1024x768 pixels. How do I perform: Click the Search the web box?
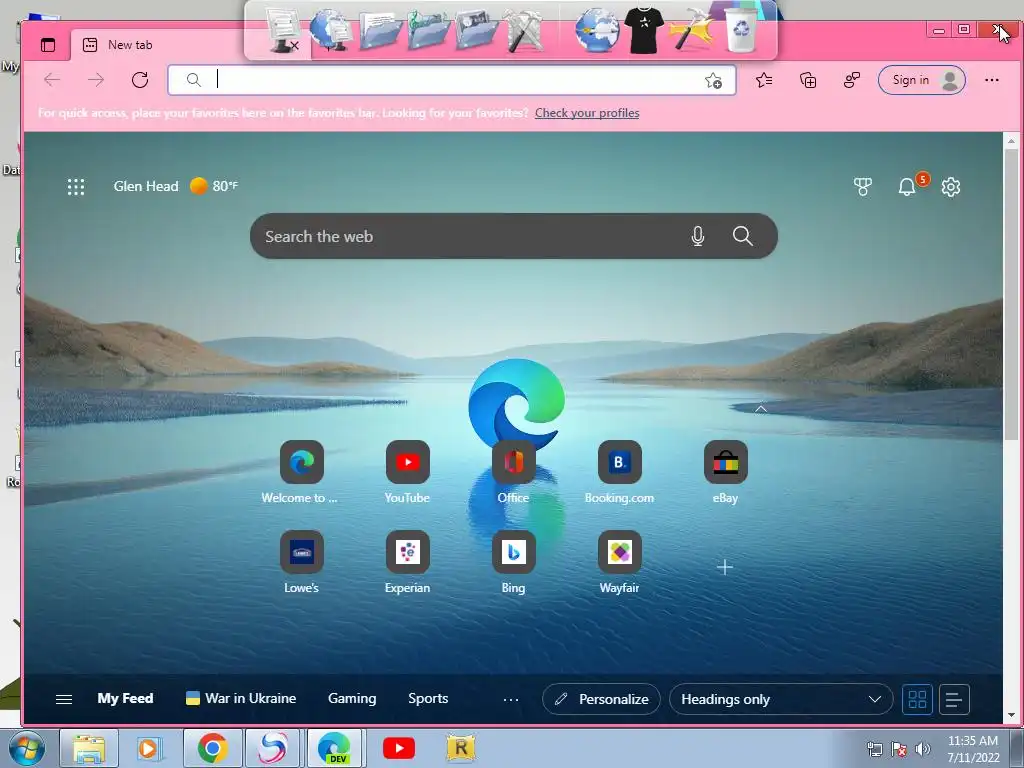[513, 236]
